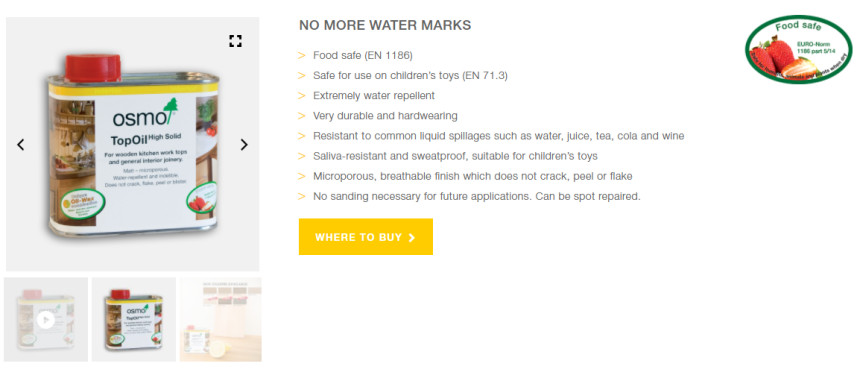Select the TopOil can thumbnail
Image resolution: width=860 pixels, height=384 pixels.
tap(134, 319)
